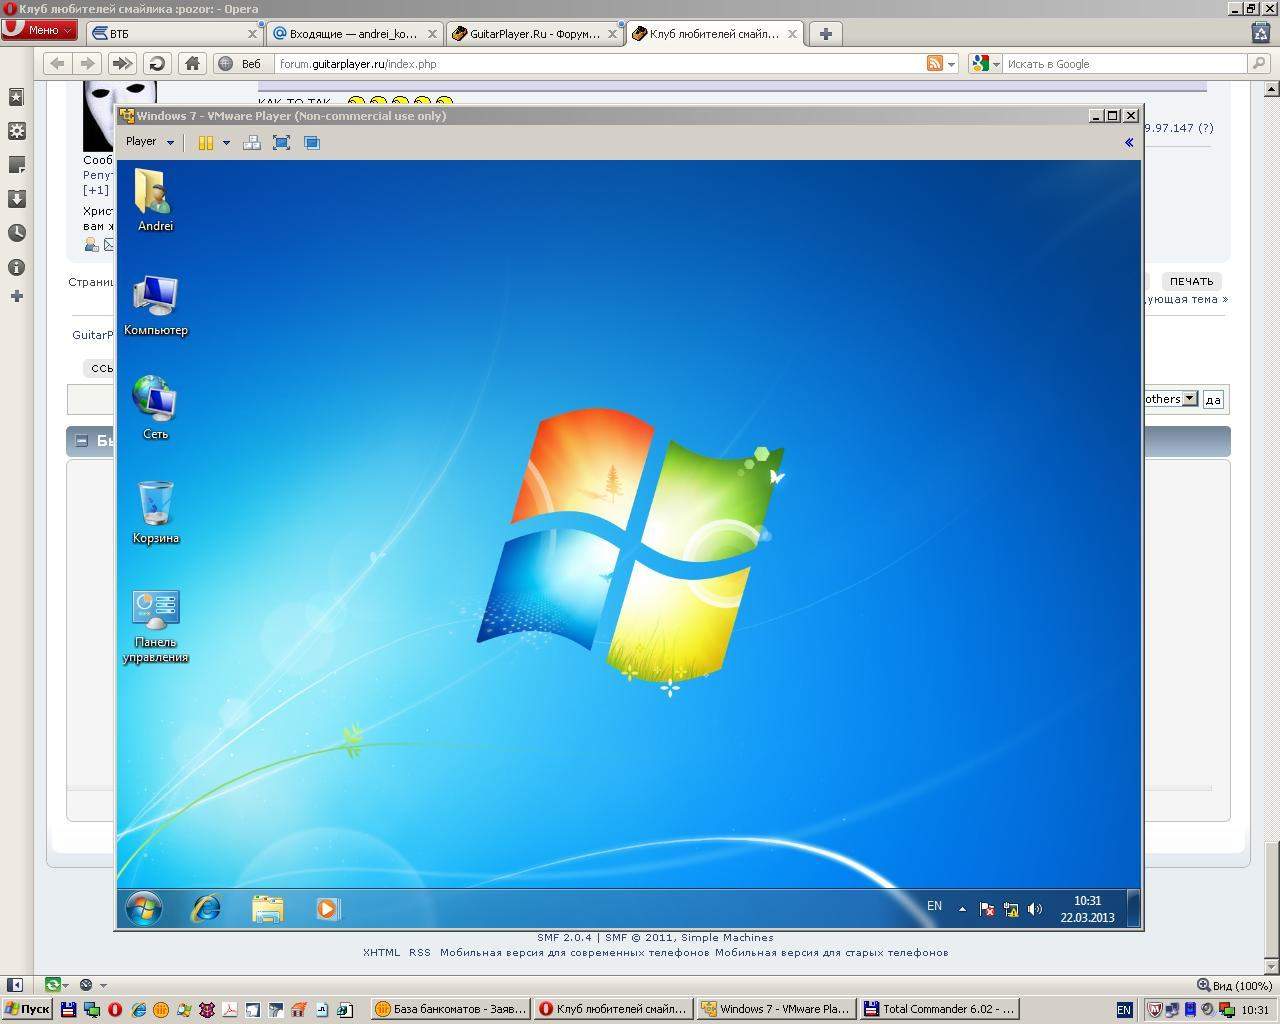This screenshot has height=1024, width=1280.
Task: Show hidden tray icons in Windows 7
Action: click(x=962, y=909)
